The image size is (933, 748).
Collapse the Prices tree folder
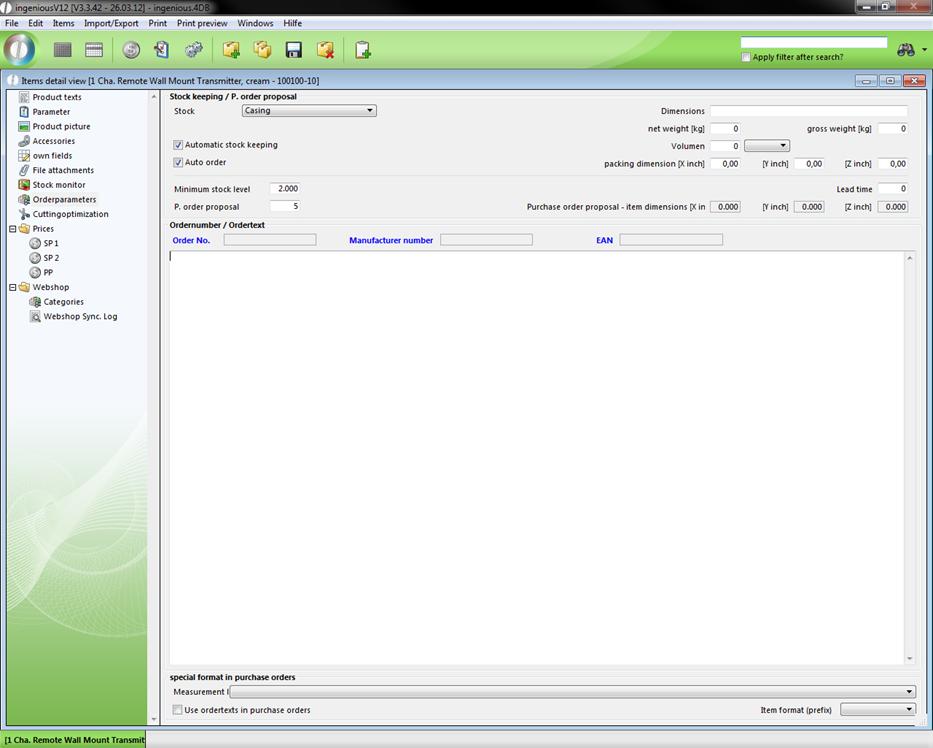(x=13, y=229)
